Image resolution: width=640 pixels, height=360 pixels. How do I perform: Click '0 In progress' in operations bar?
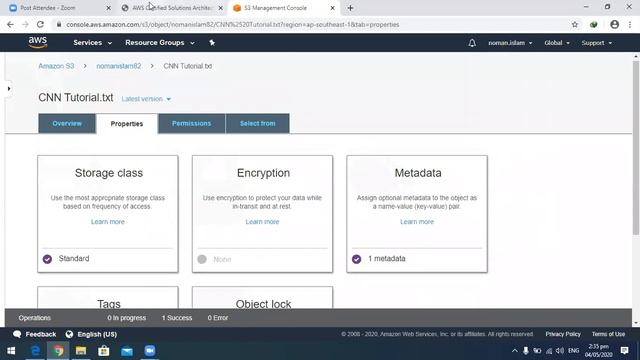click(127, 318)
